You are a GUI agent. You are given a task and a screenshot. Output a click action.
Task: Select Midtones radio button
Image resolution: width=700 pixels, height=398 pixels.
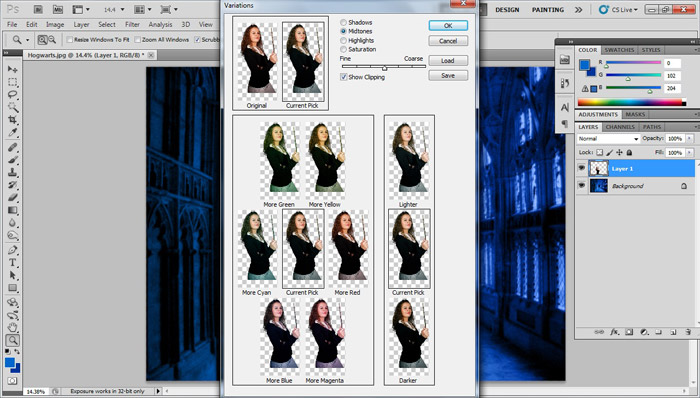343,31
